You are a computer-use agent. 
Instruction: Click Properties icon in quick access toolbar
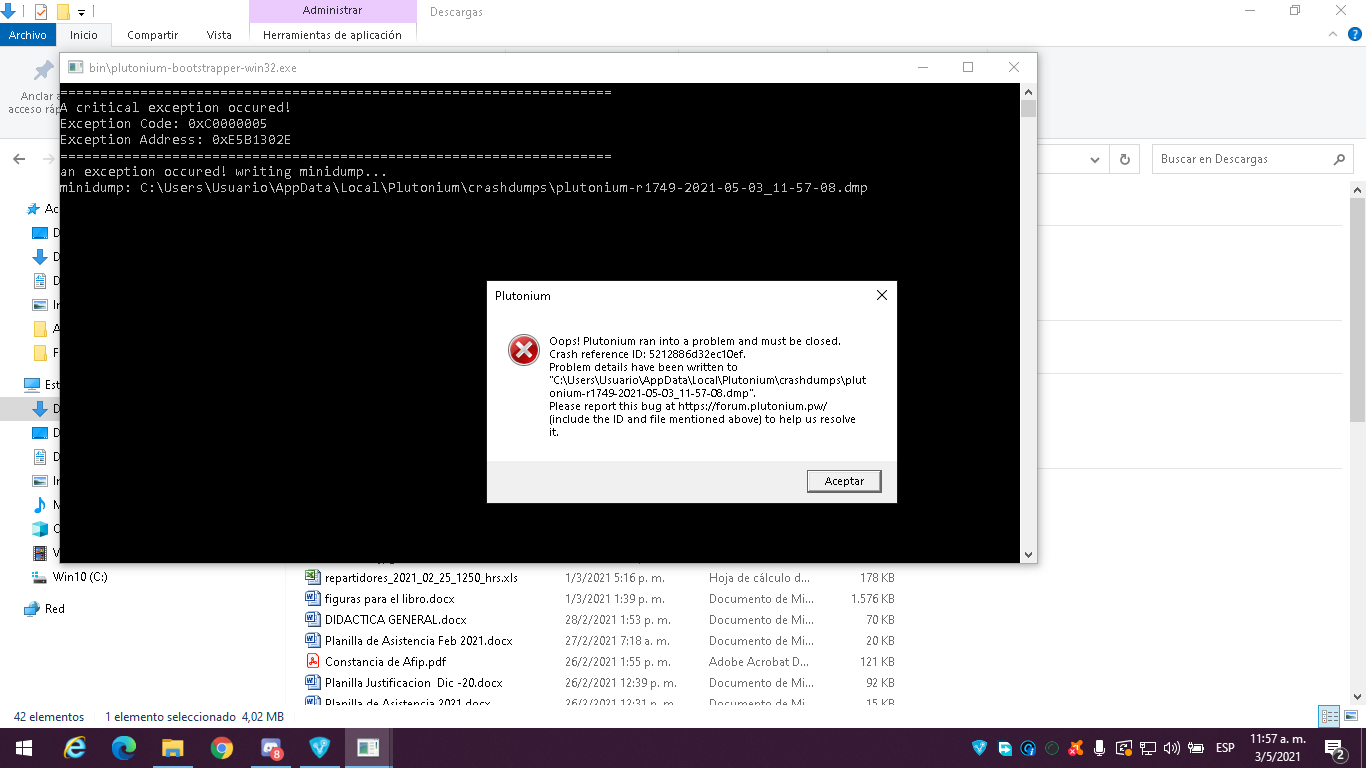[x=41, y=12]
